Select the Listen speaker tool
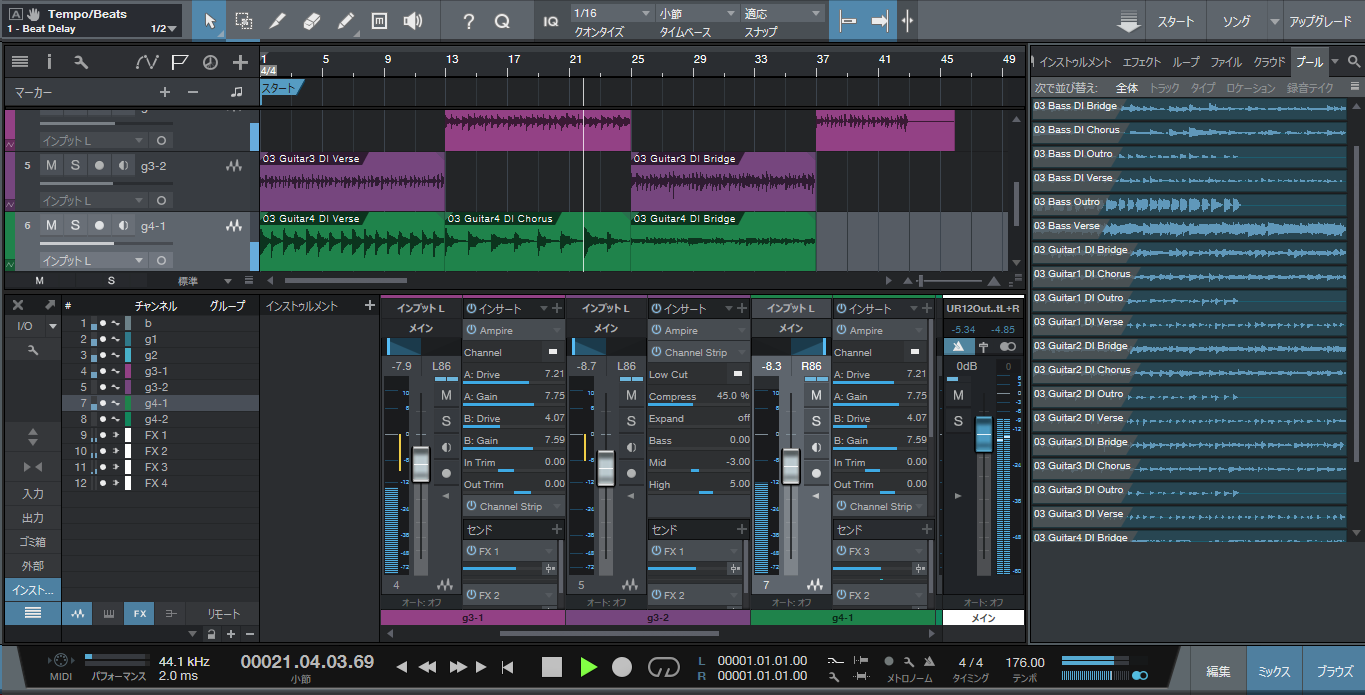 pos(413,21)
